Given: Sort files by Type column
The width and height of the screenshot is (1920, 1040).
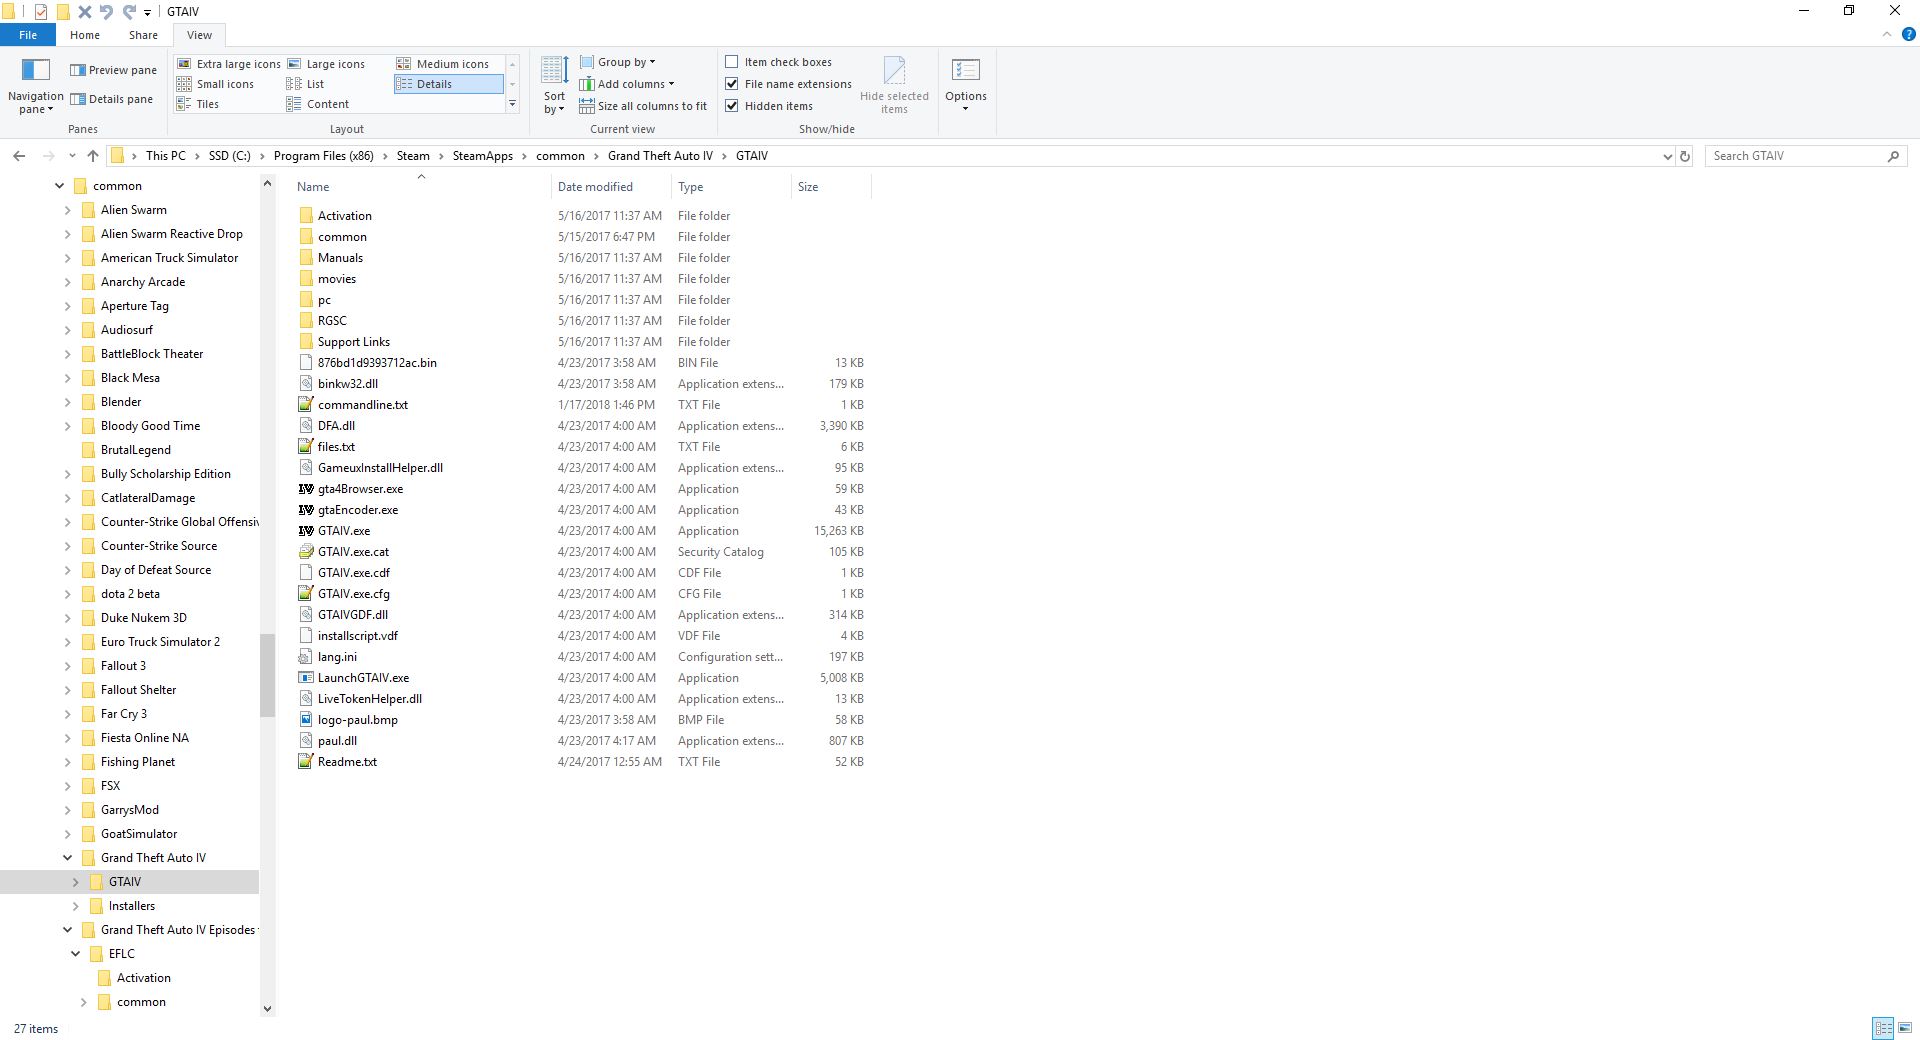Looking at the screenshot, I should click(x=731, y=187).
